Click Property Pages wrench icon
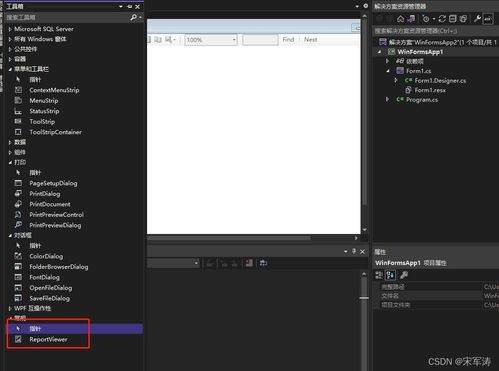The image size is (499, 371). pos(404,275)
